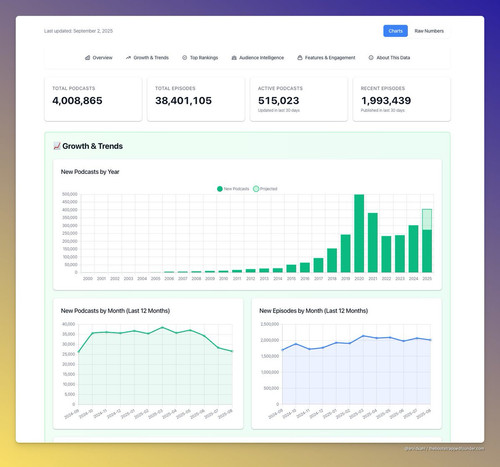Click the Recent Episodes value 1,993,439
500x467 pixels.
click(x=386, y=101)
